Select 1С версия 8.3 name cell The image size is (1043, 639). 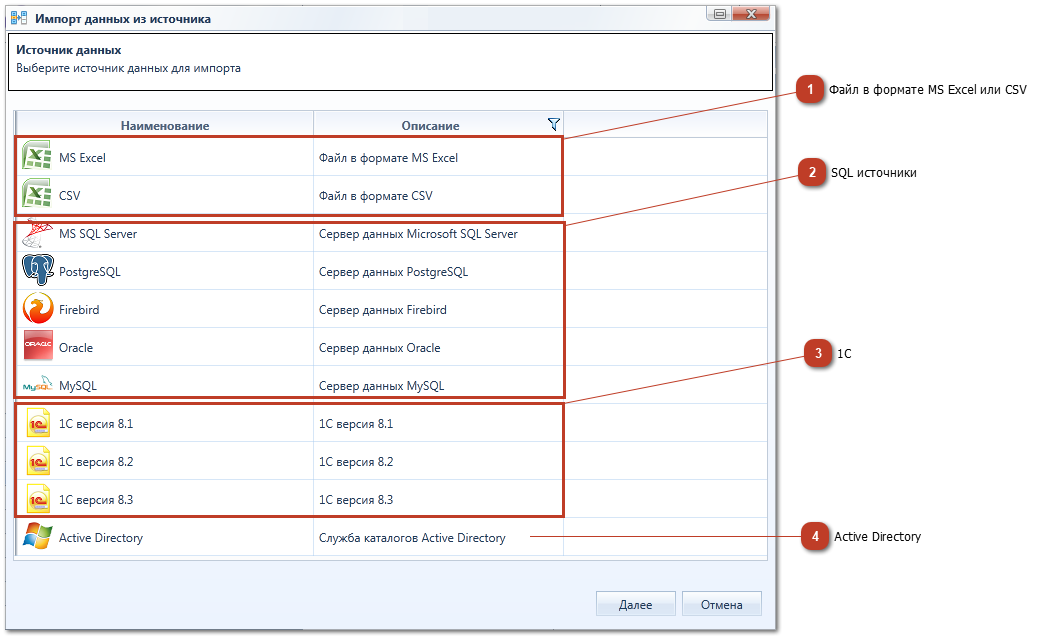[x=164, y=499]
